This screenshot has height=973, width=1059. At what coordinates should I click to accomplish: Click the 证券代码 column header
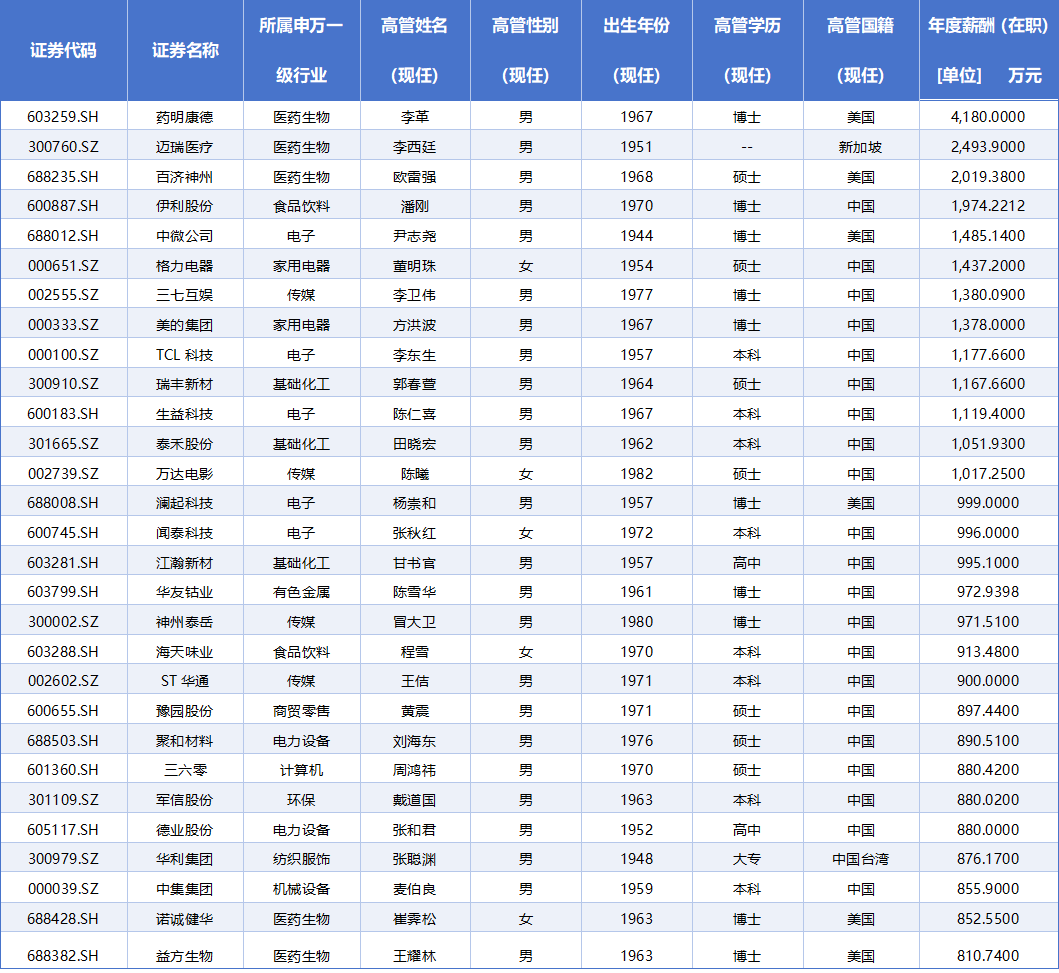(63, 50)
